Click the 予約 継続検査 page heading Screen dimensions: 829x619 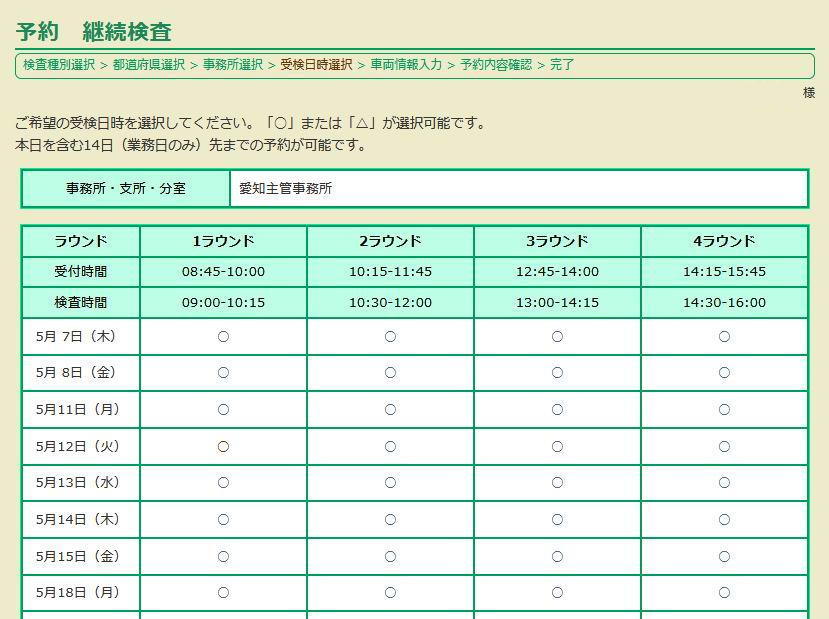point(94,32)
